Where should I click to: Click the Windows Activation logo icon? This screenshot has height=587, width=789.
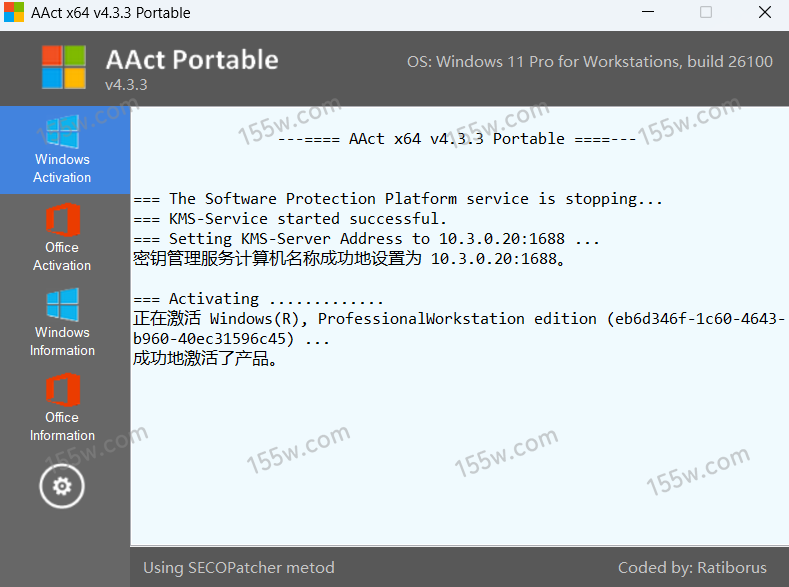(62, 131)
